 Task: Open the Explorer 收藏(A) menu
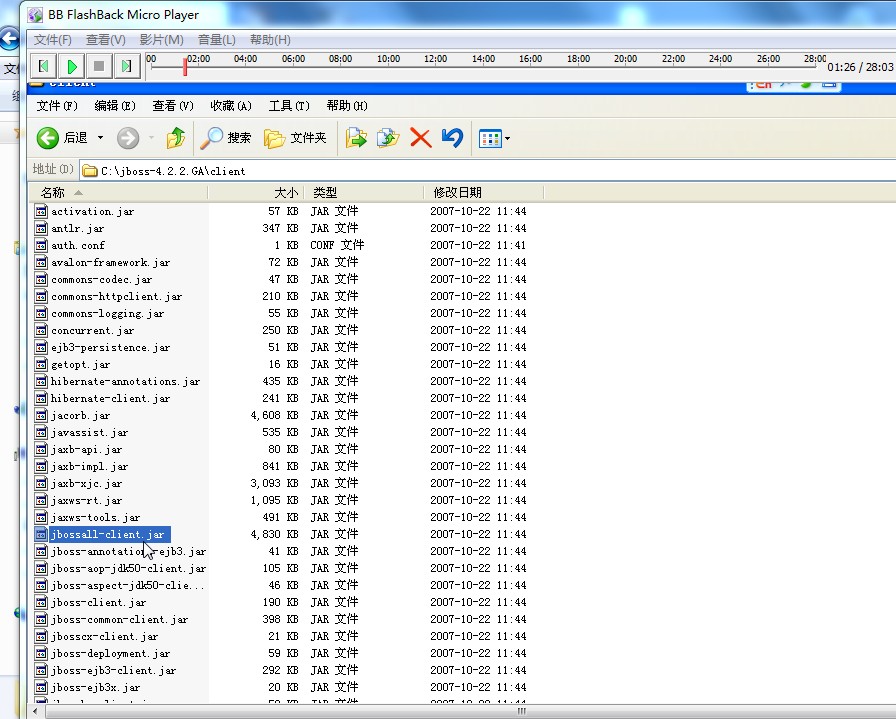coord(231,106)
